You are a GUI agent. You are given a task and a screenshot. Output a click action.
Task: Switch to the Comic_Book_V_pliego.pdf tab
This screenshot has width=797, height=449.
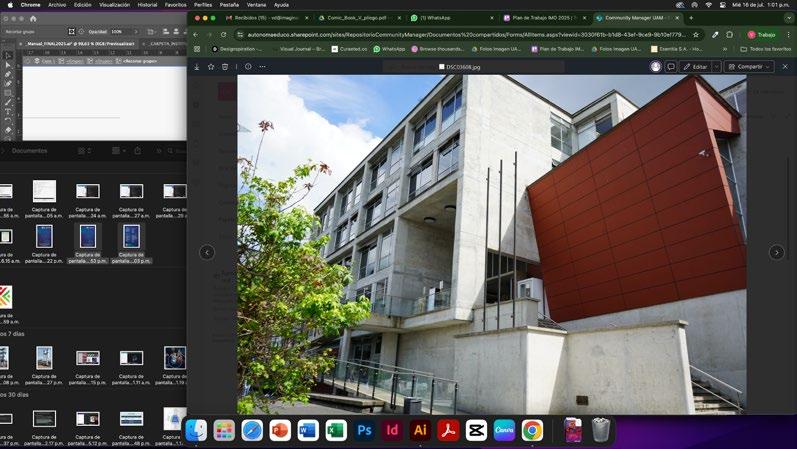pos(360,18)
